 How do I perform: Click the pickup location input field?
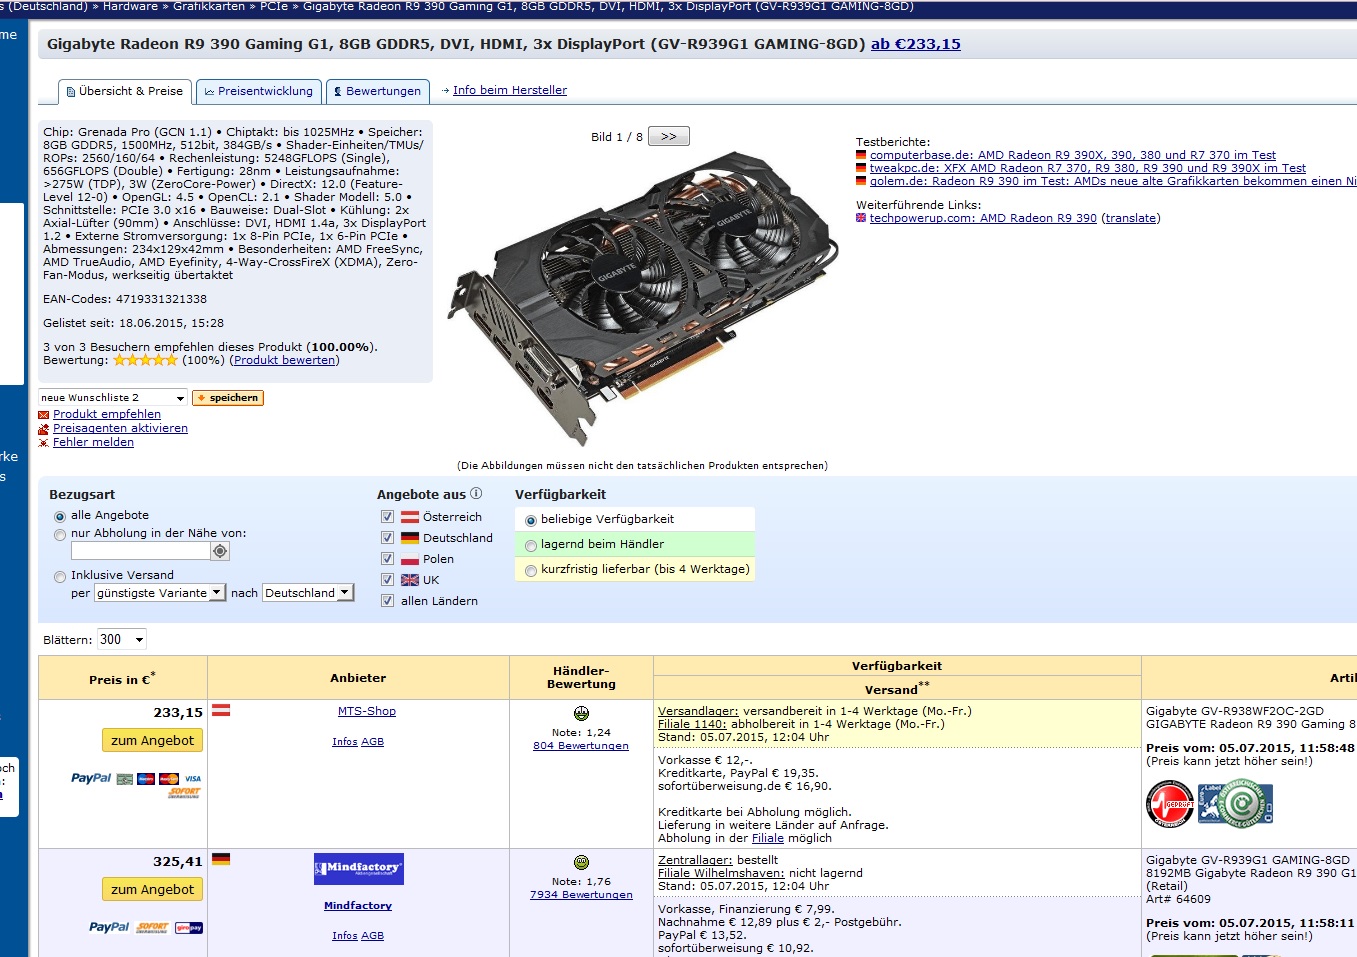pyautogui.click(x=140, y=551)
